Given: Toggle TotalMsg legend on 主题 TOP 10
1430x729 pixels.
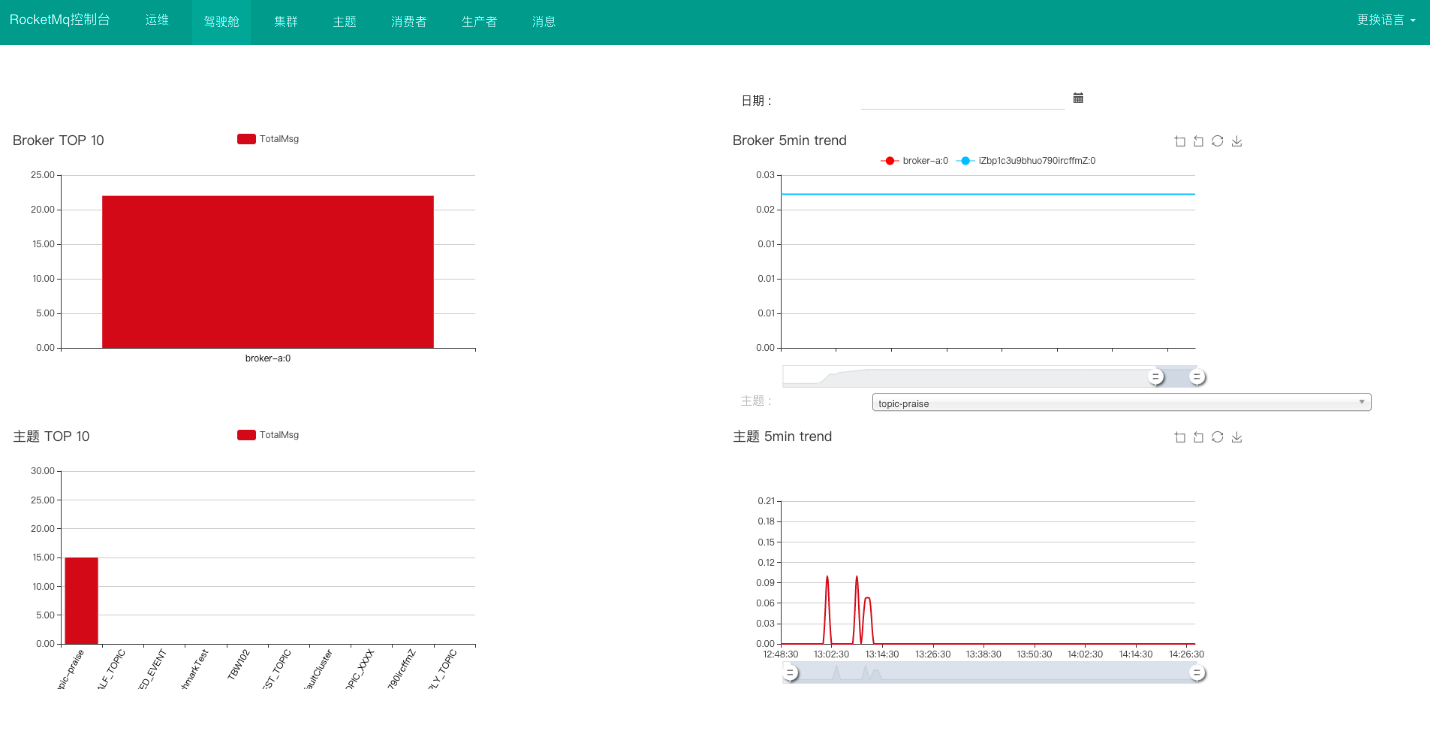Looking at the screenshot, I should coord(268,435).
